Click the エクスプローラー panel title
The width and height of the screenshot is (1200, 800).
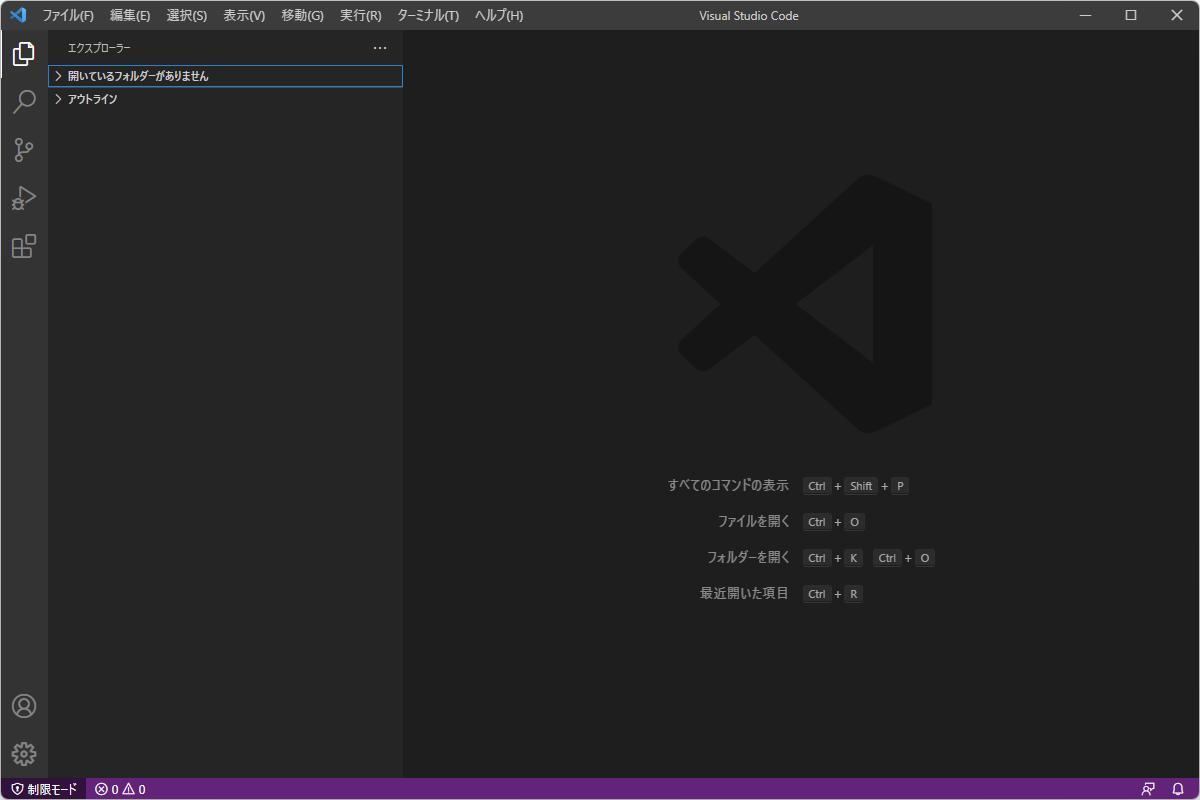pos(99,48)
